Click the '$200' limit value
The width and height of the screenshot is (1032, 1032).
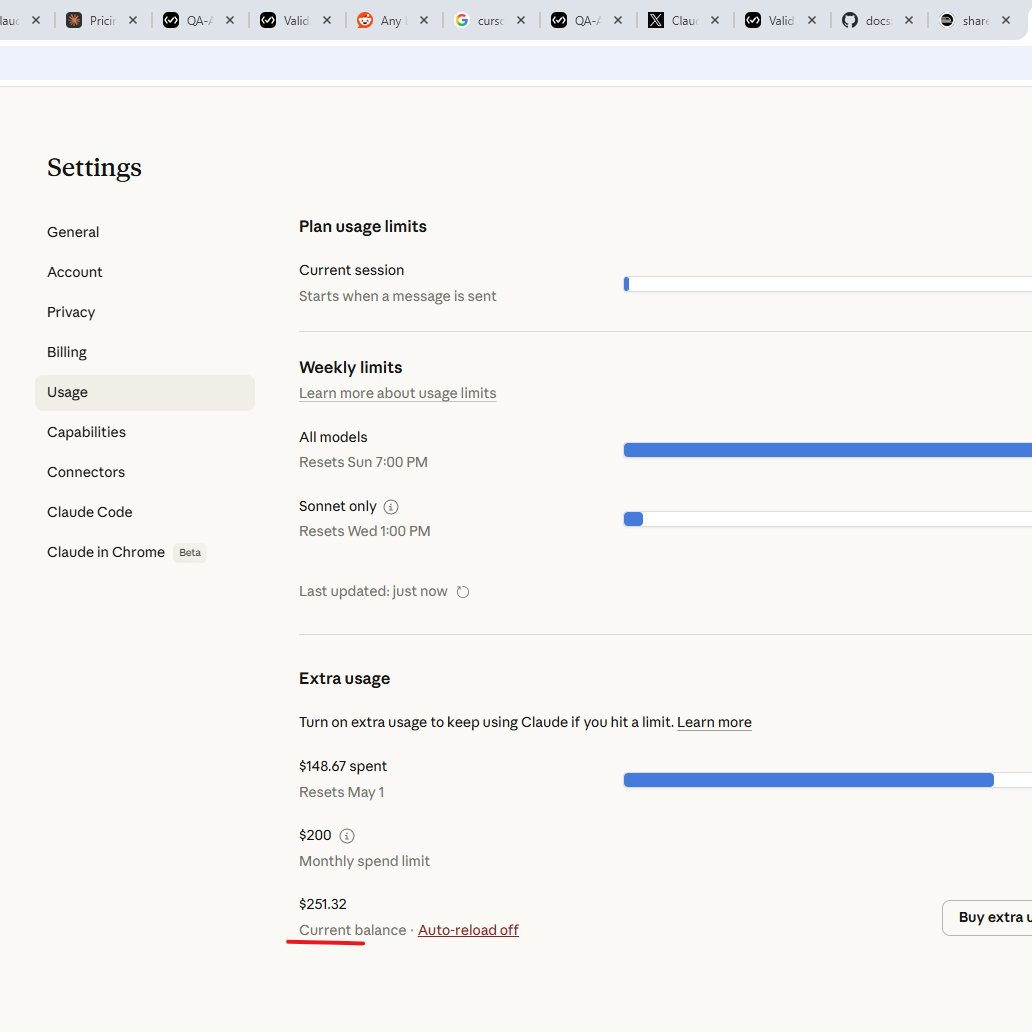click(x=315, y=835)
